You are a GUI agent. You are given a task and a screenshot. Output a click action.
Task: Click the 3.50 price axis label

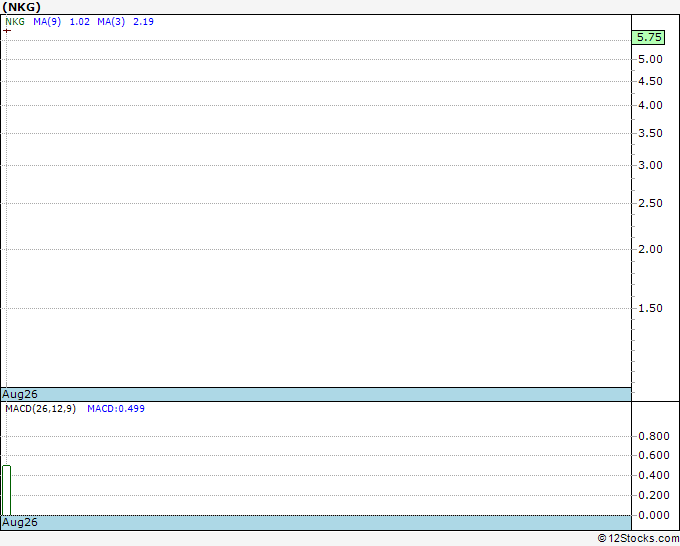pos(650,133)
